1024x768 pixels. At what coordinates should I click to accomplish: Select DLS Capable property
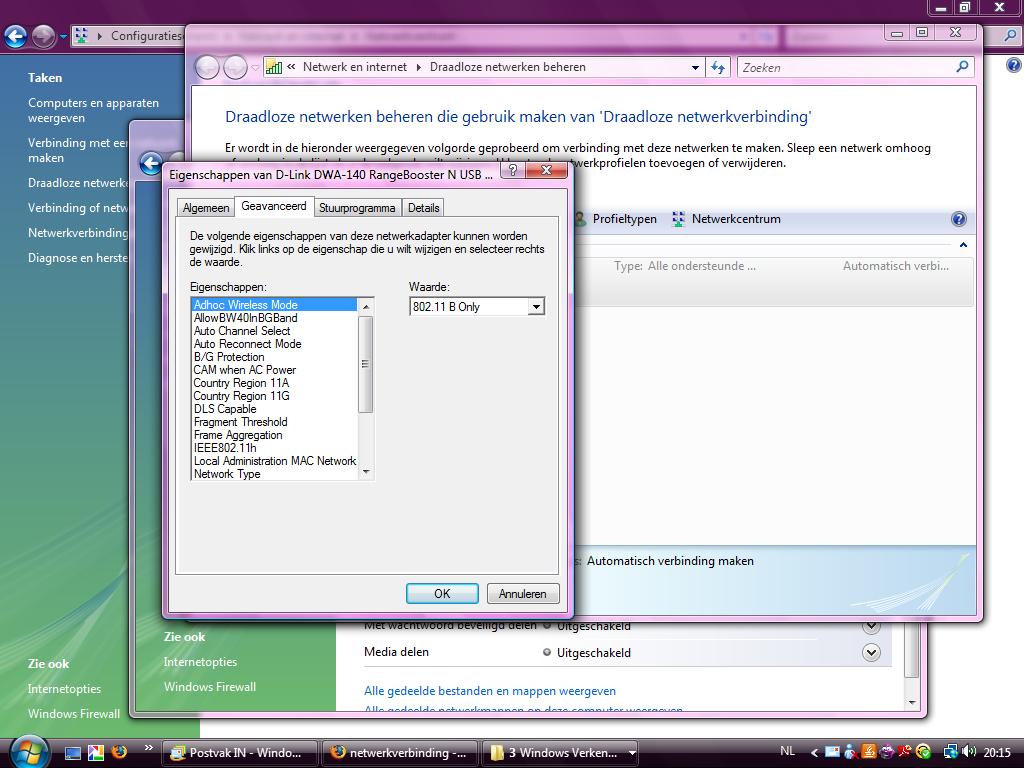point(274,409)
